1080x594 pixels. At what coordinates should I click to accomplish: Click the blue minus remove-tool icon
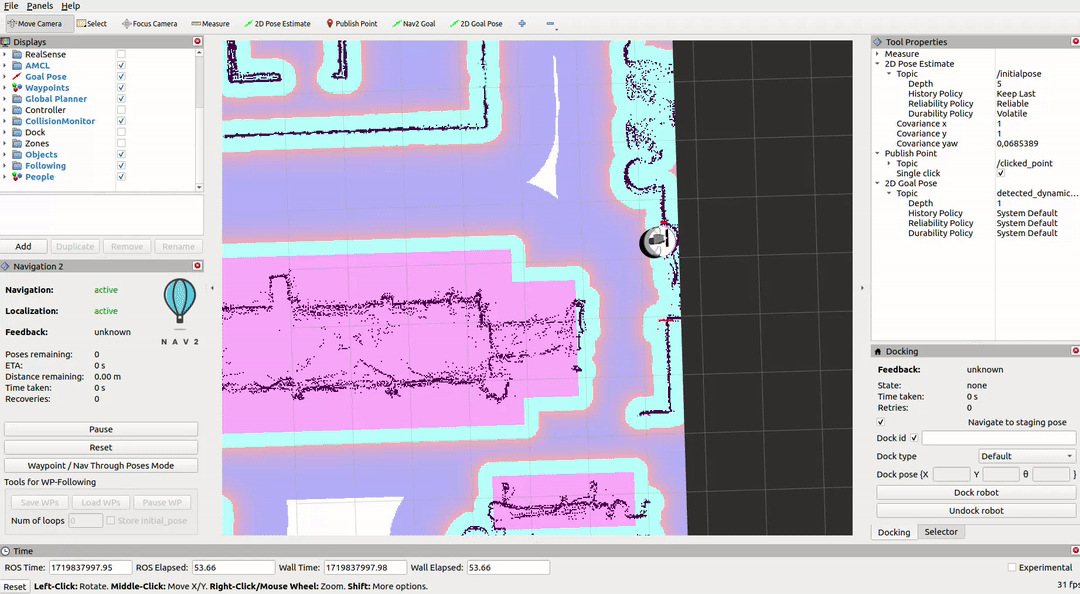[550, 23]
